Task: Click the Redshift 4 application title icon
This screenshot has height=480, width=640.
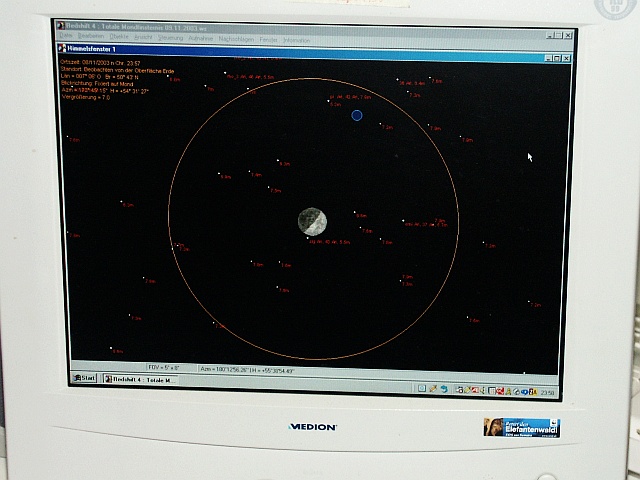Action: [61, 25]
